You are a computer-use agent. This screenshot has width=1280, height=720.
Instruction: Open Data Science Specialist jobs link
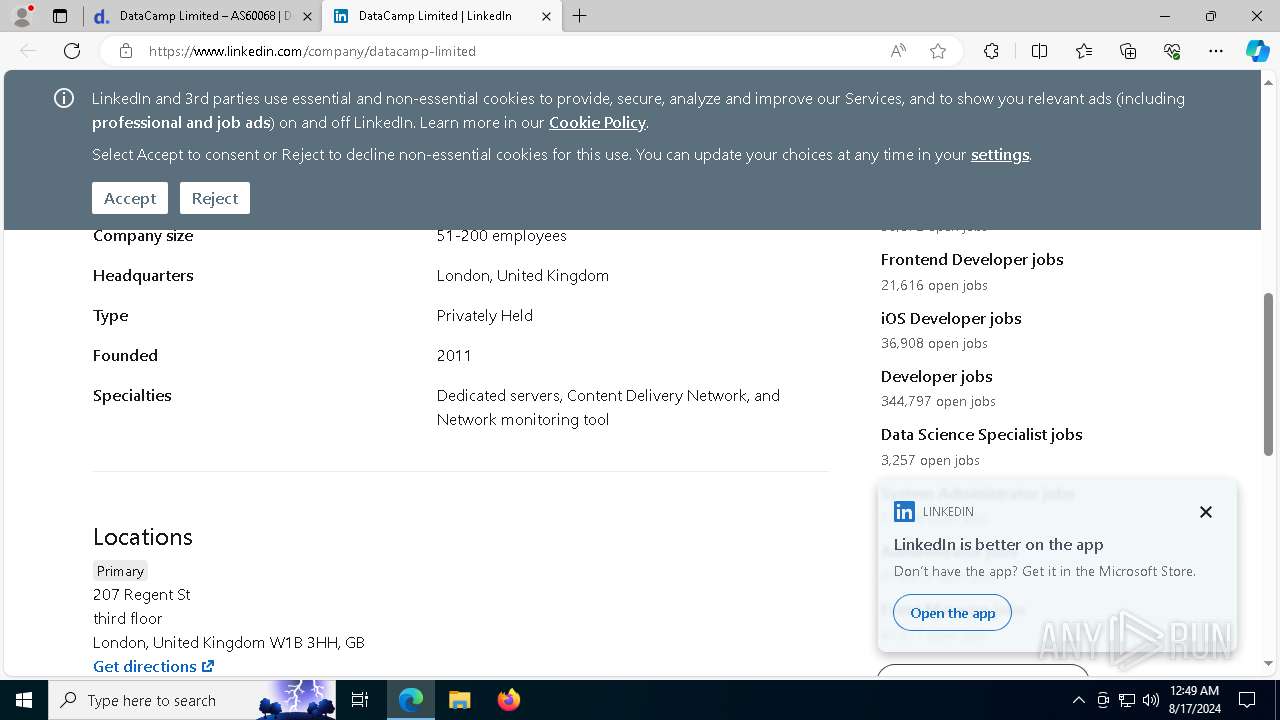(x=982, y=434)
